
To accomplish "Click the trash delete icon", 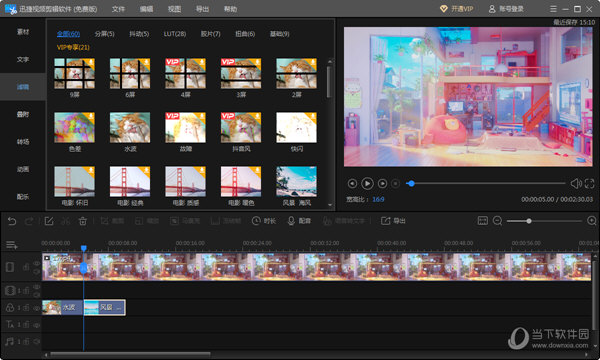I will pos(83,221).
